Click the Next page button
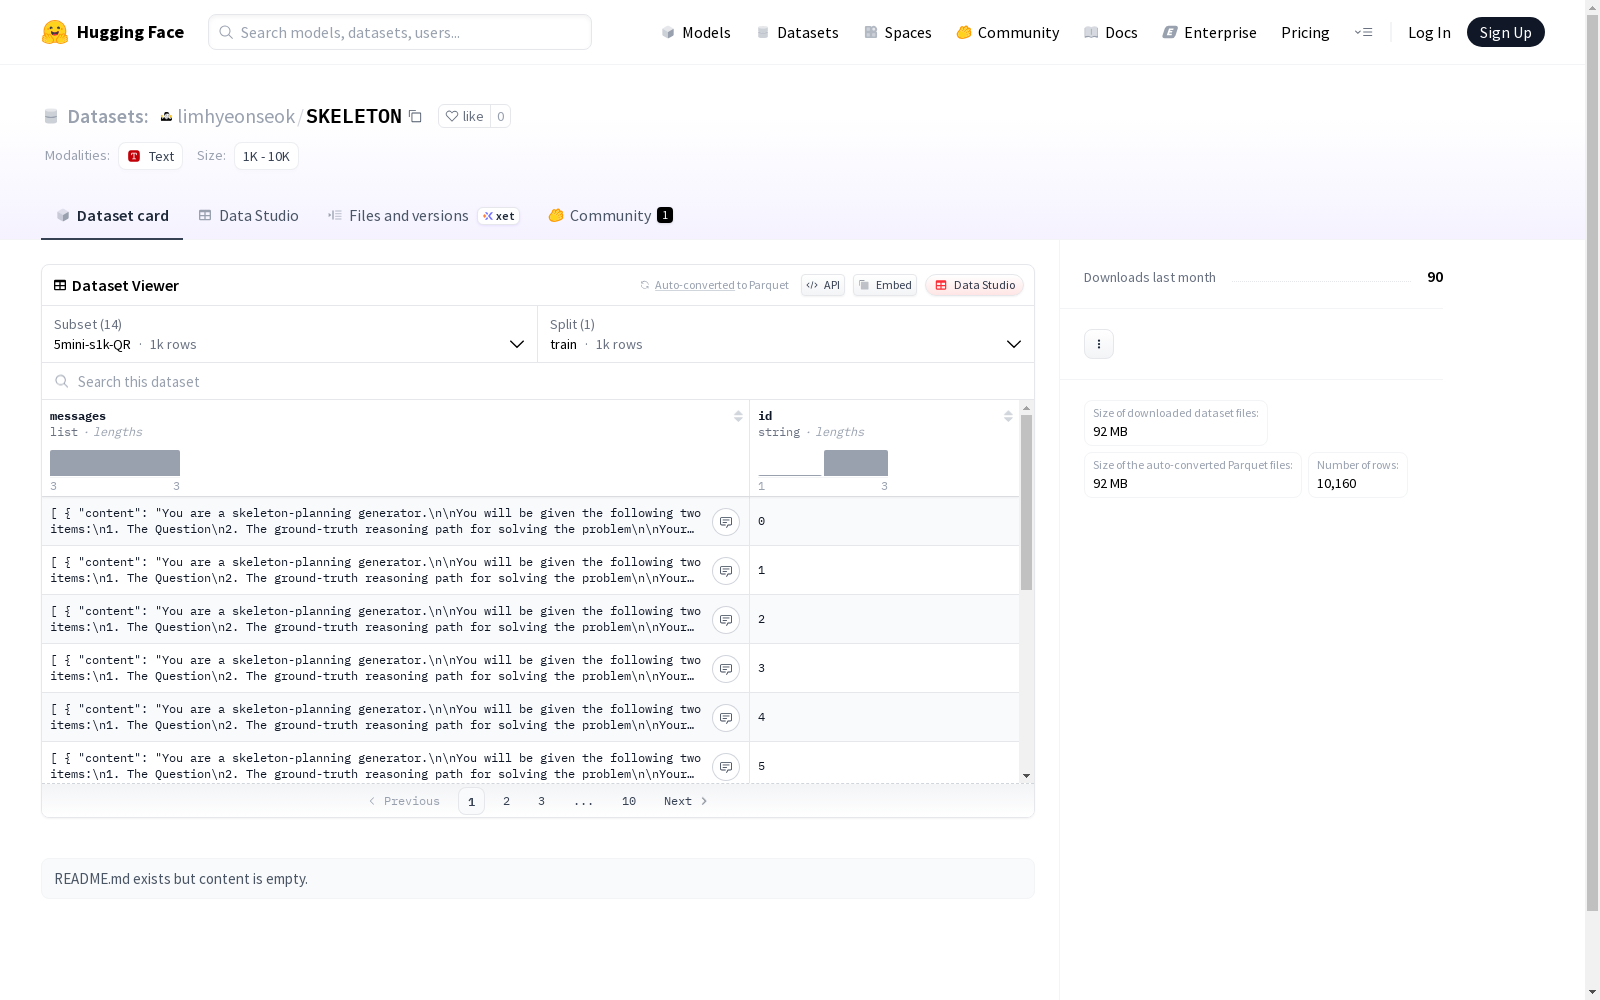Image resolution: width=1600 pixels, height=1000 pixels. (x=686, y=801)
